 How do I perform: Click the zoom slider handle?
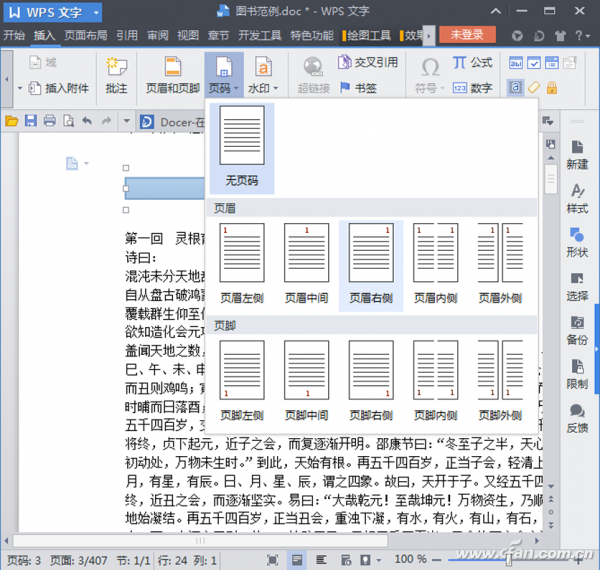pyautogui.click(x=509, y=560)
